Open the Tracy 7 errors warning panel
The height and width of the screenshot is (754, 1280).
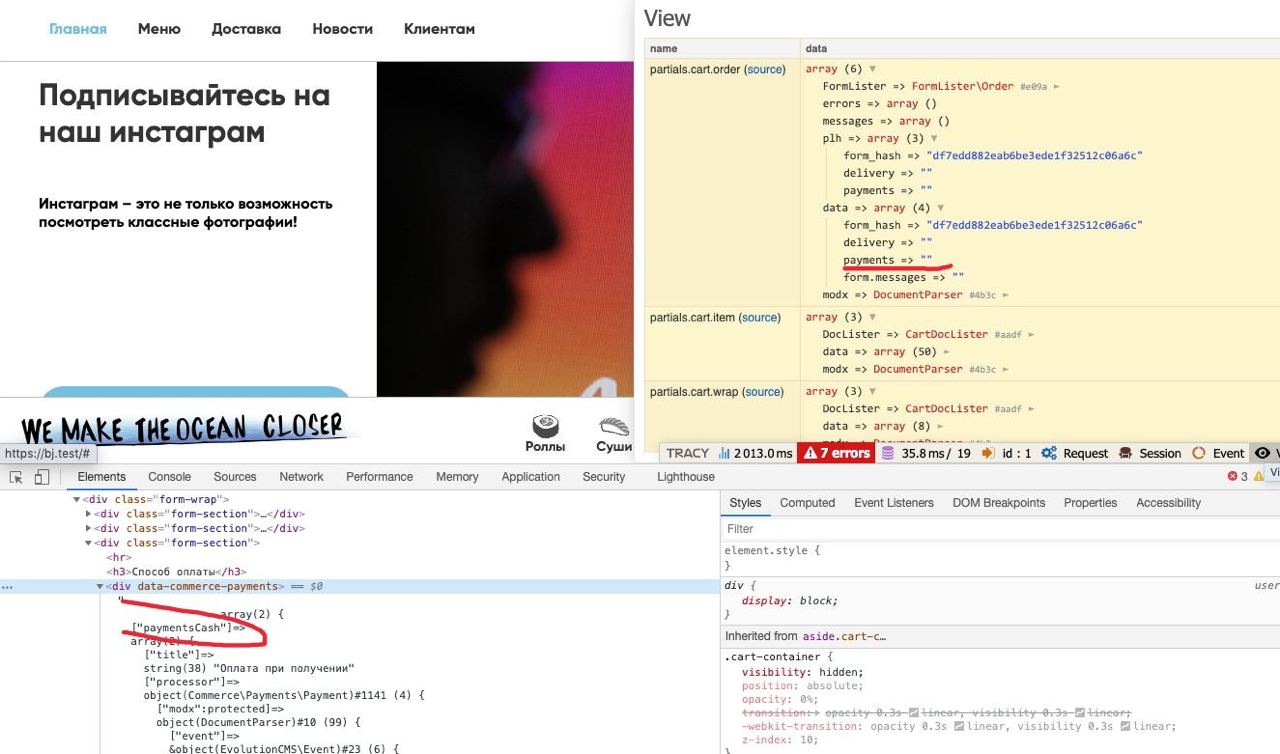click(837, 453)
